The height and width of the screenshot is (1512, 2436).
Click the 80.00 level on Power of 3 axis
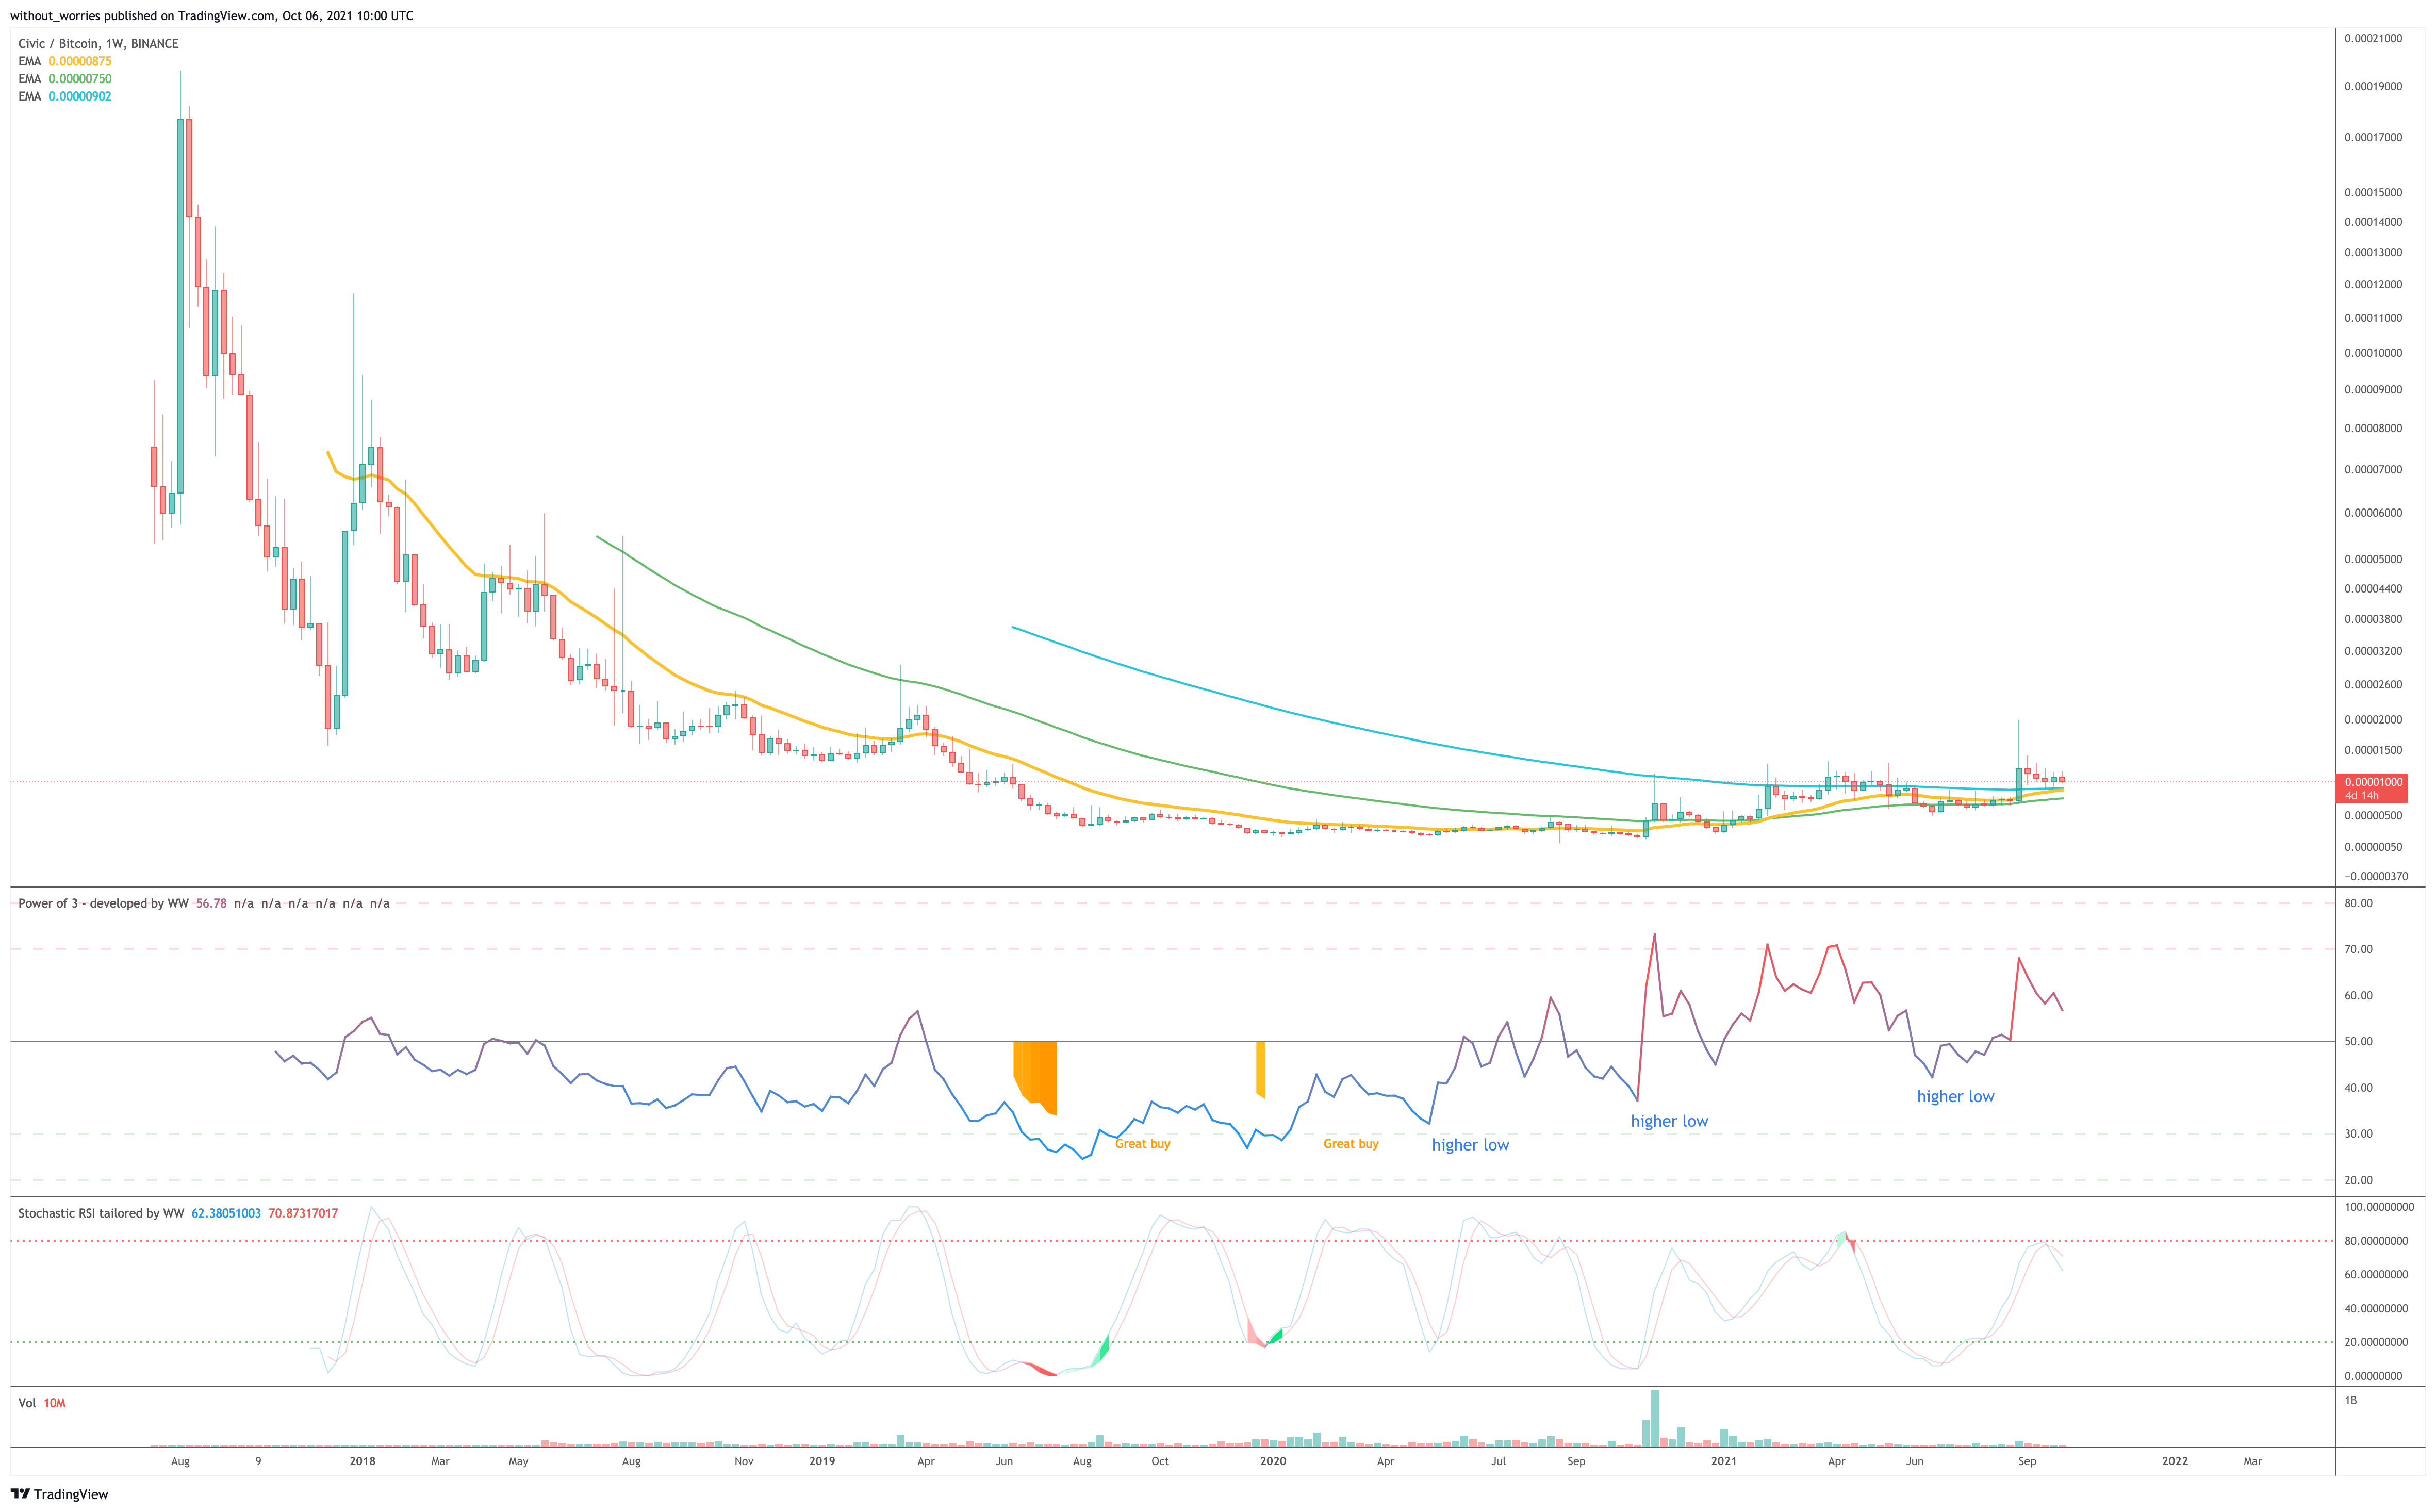[x=2358, y=903]
